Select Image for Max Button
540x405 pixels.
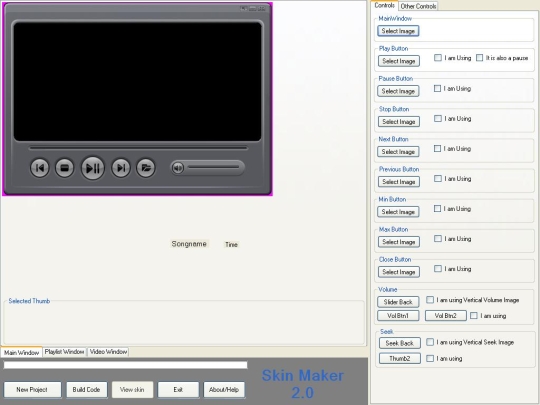[x=399, y=242]
